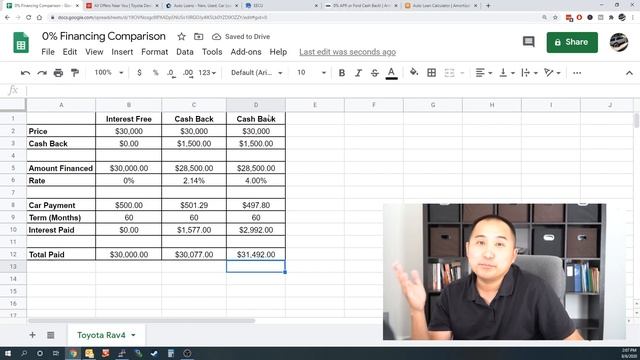Click the Windows Start button

point(7,353)
